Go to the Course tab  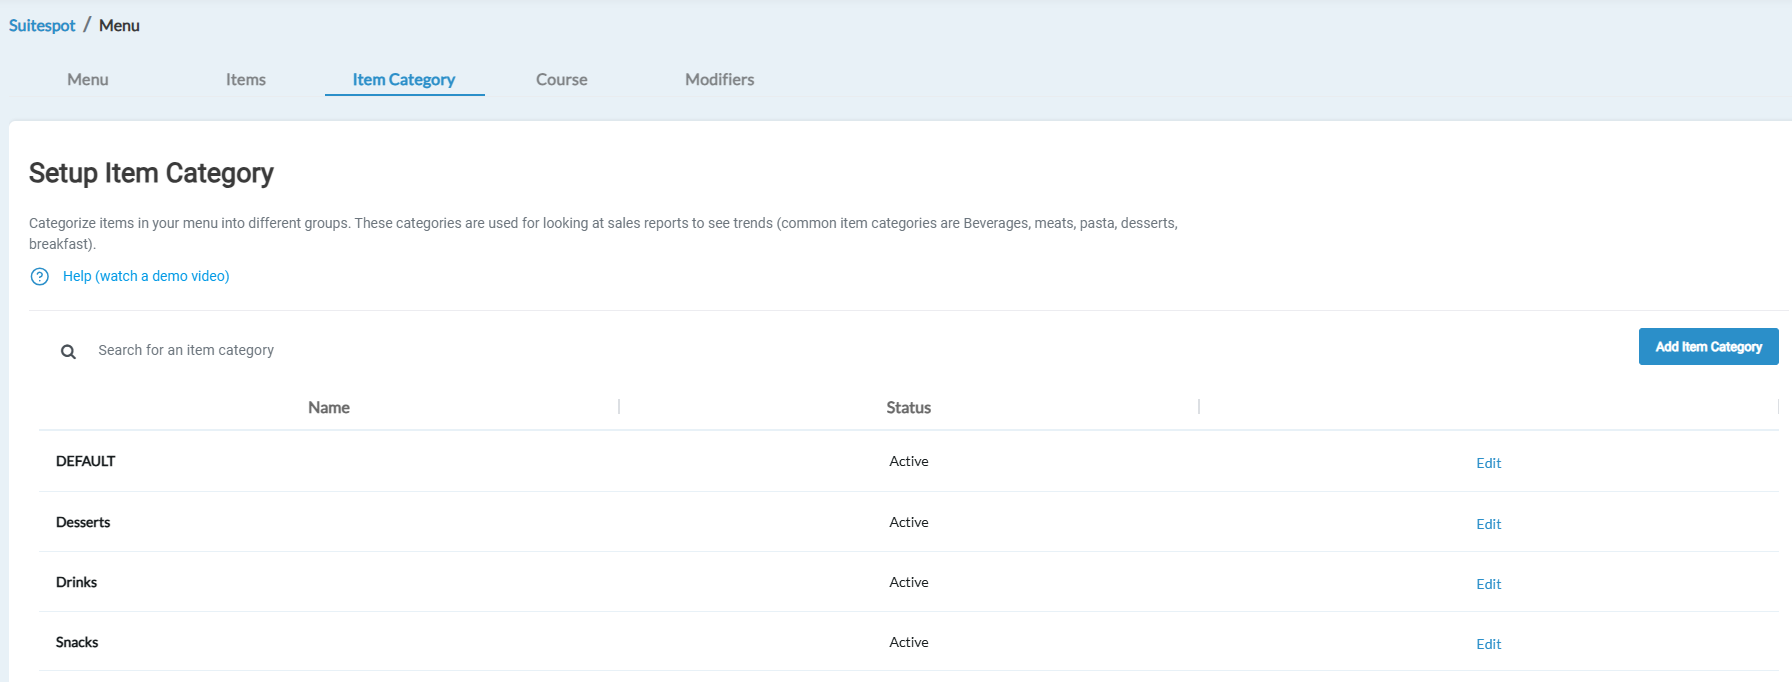tap(562, 80)
